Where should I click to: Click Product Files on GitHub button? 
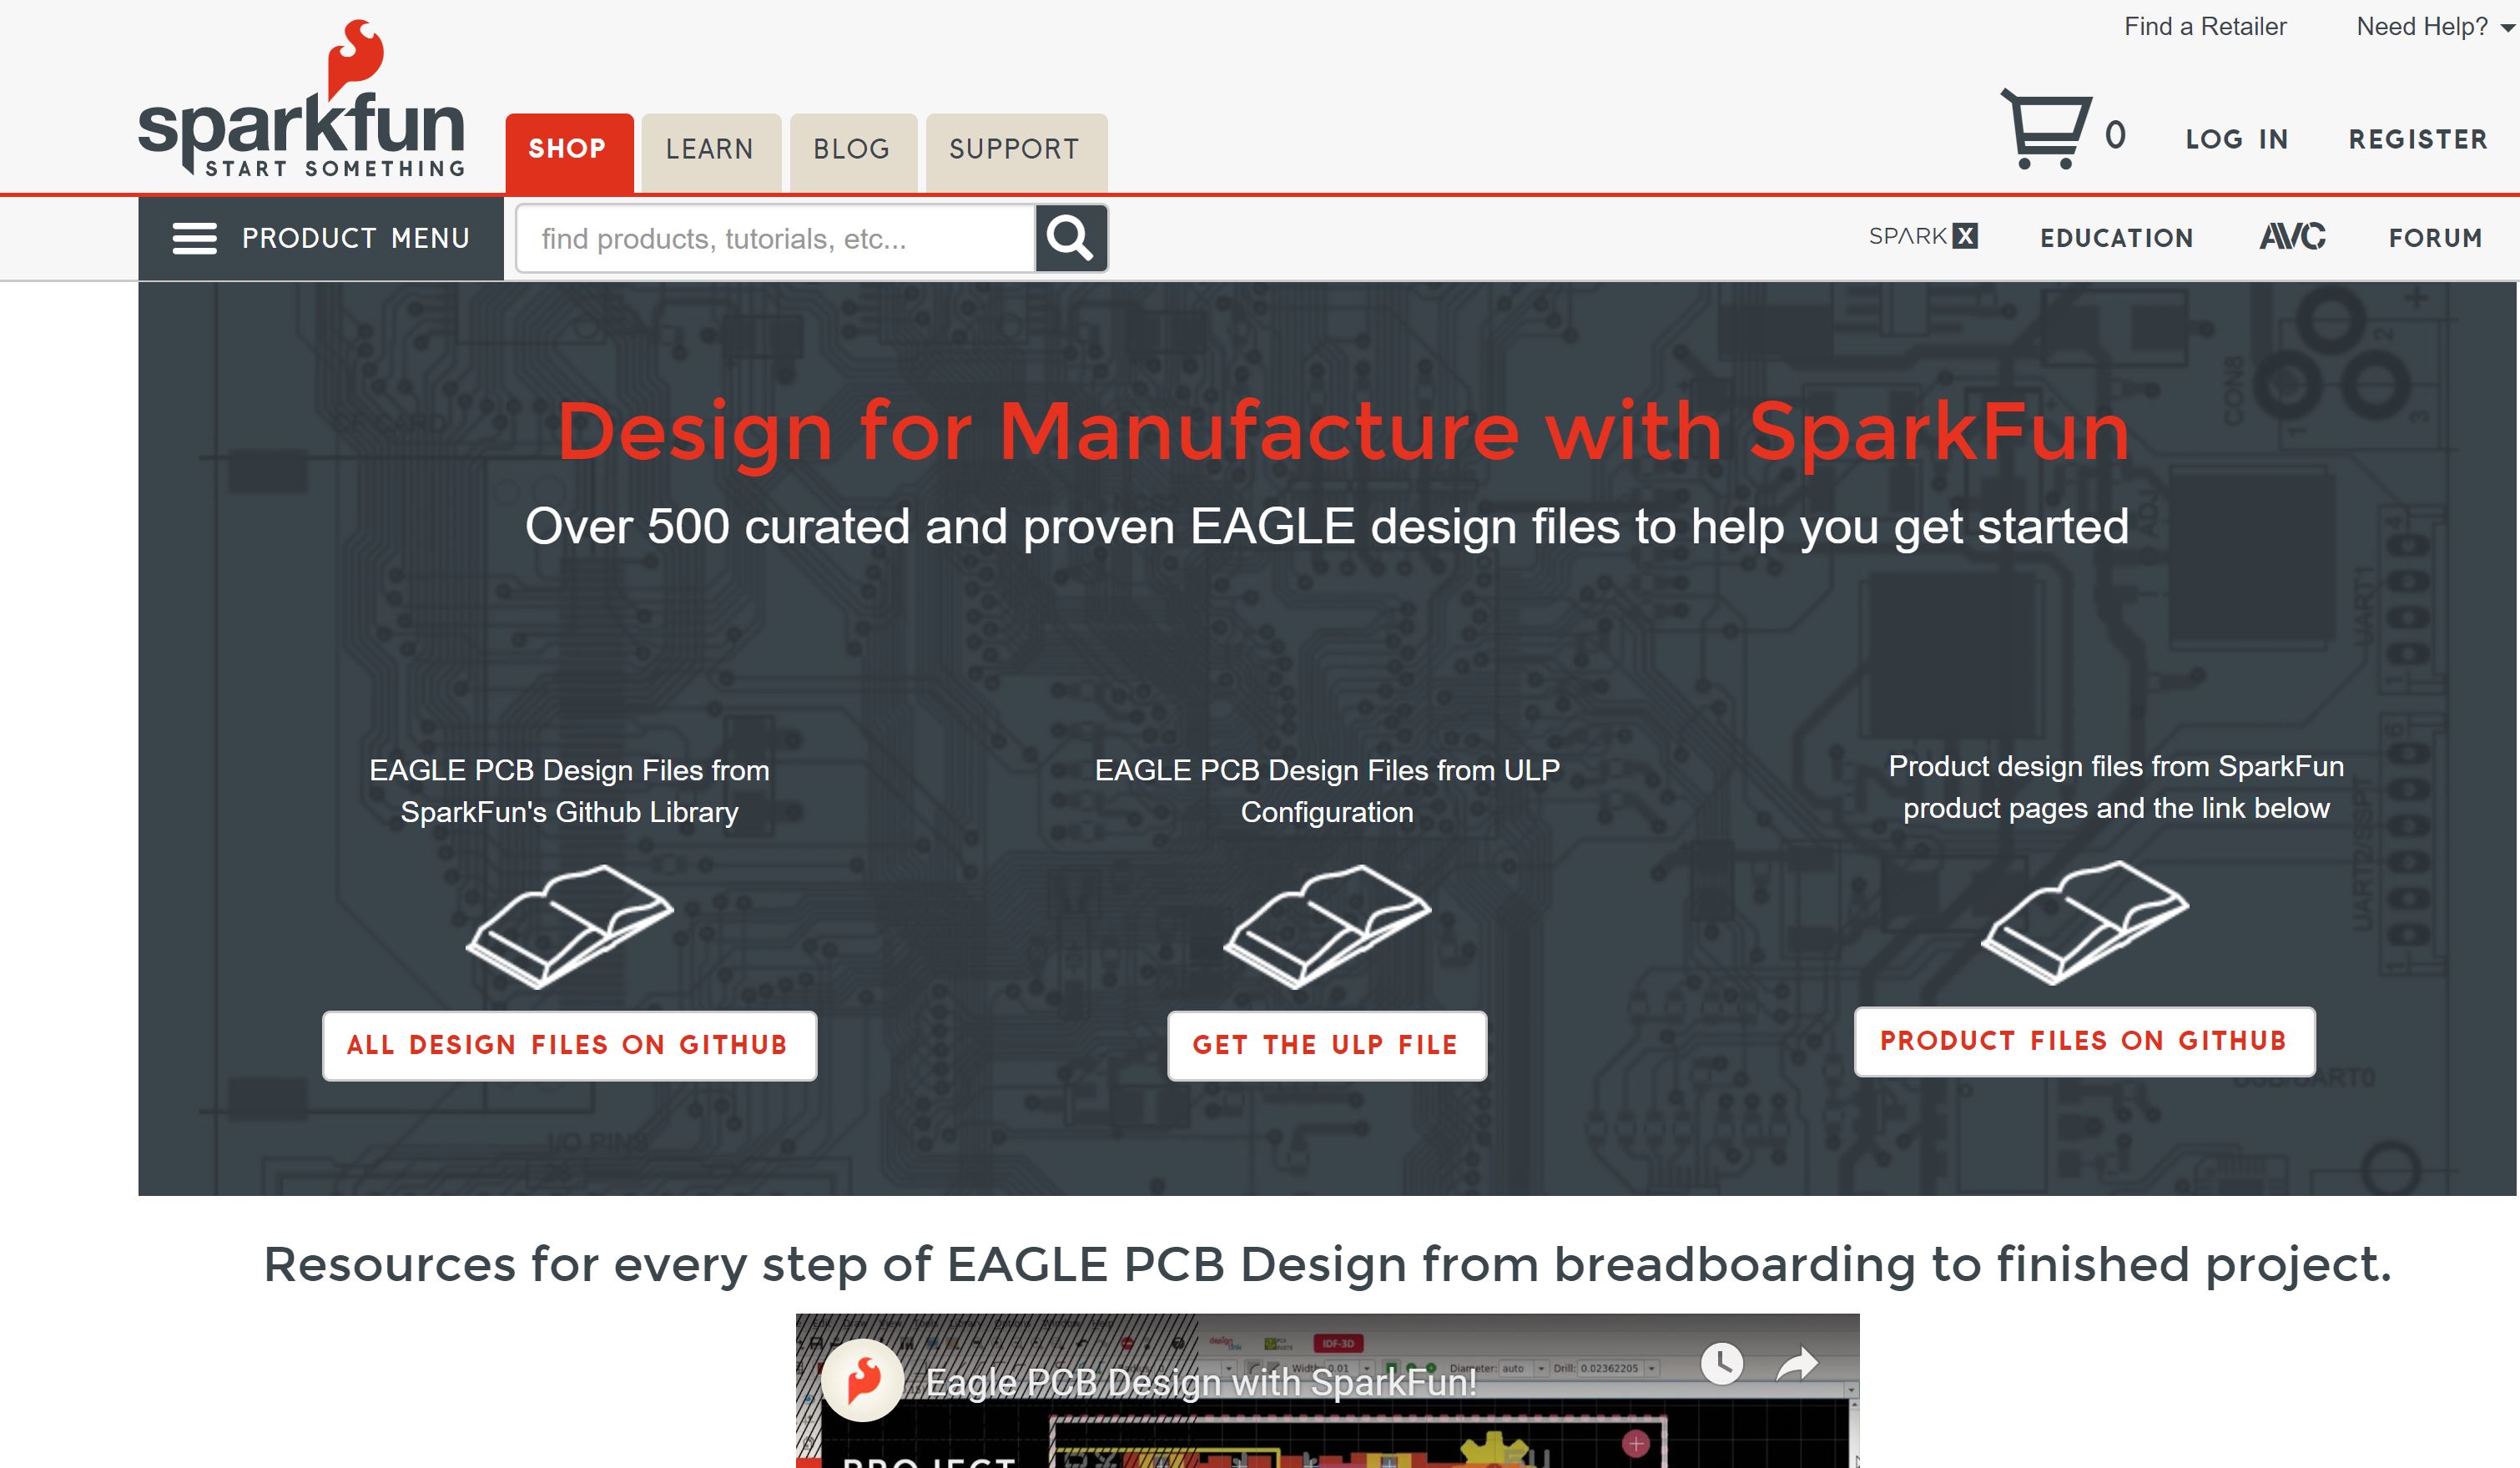(x=2084, y=1041)
